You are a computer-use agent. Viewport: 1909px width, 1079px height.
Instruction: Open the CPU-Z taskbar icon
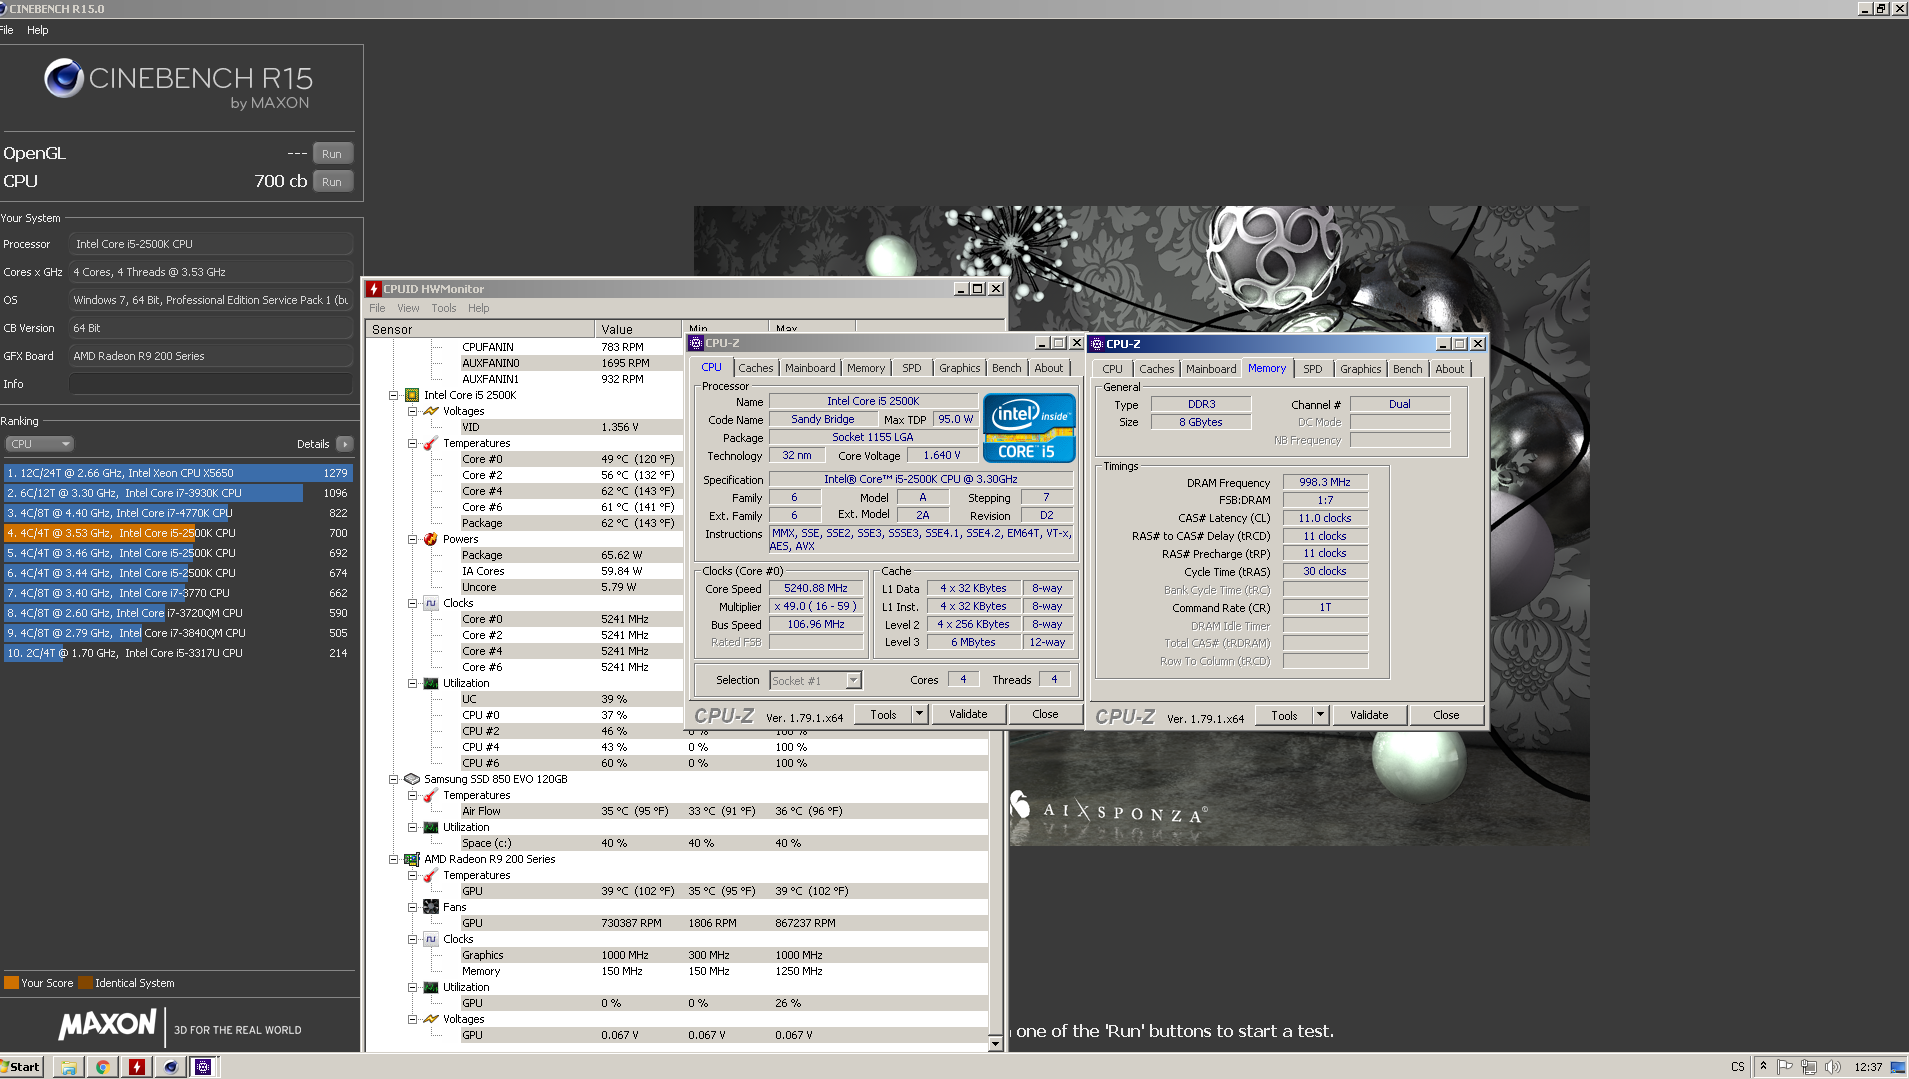coord(203,1067)
